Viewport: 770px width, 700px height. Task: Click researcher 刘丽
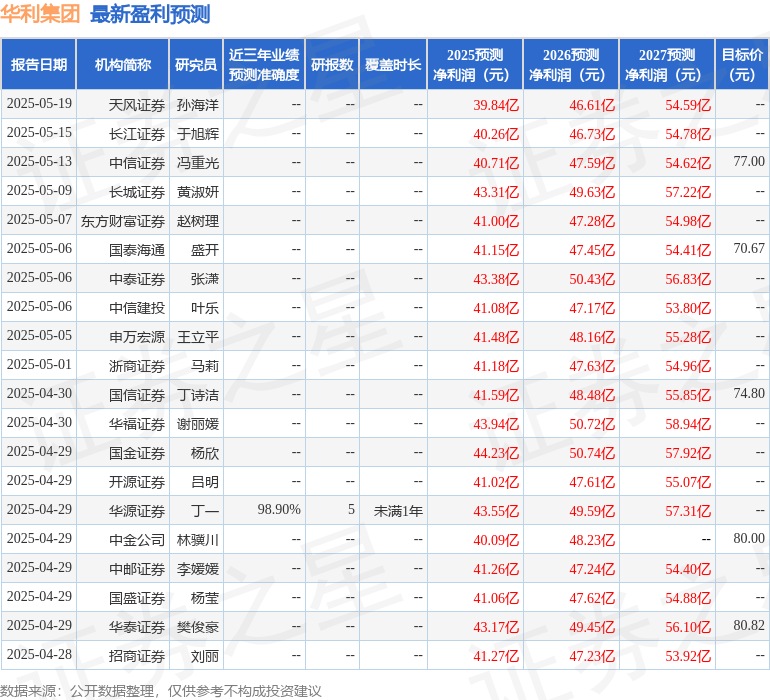(x=205, y=655)
